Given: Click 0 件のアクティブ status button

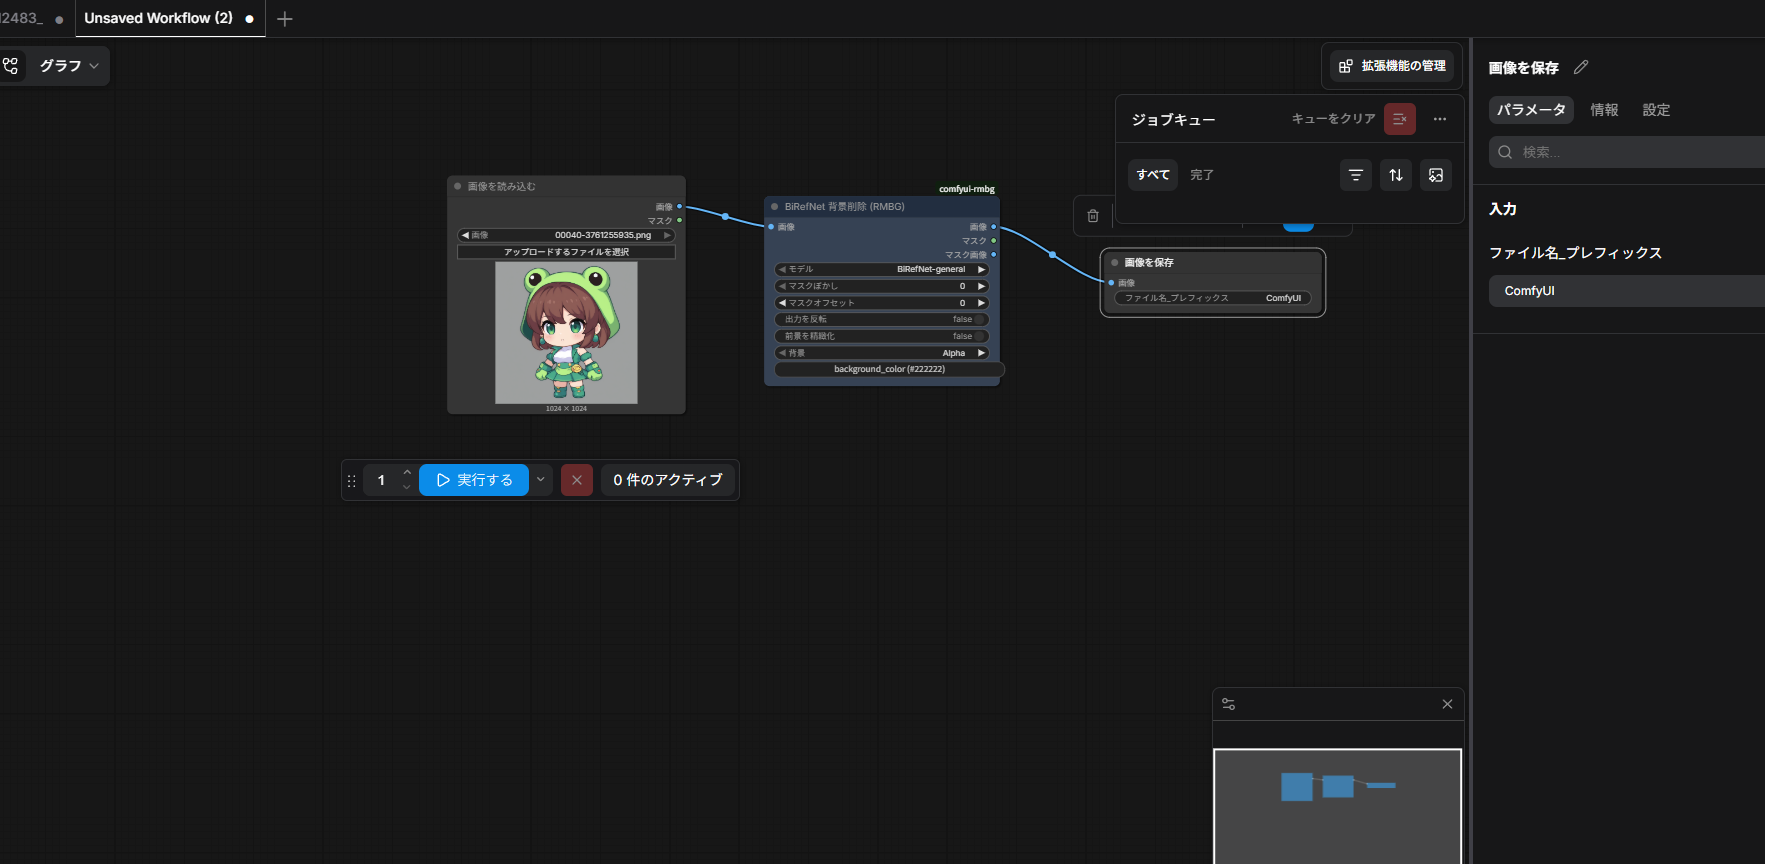Looking at the screenshot, I should [668, 480].
